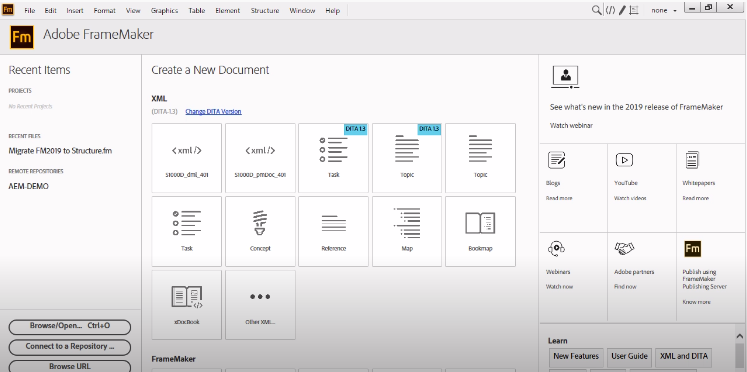
Task: Click the Browse/Open... Ctrl+O button
Action: 70,327
